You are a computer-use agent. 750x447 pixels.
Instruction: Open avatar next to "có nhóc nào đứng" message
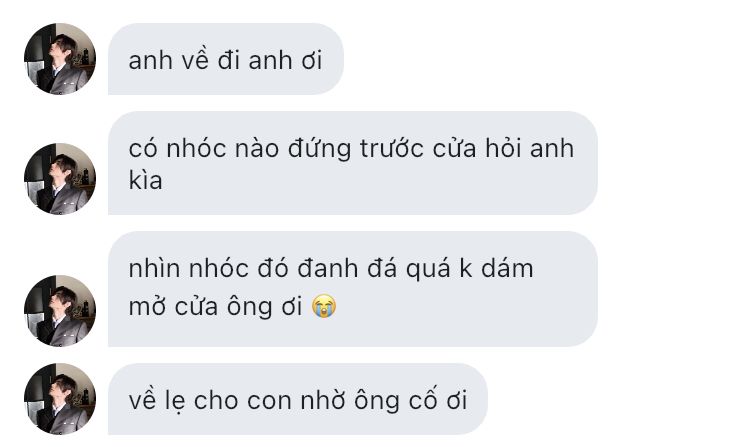tap(60, 179)
